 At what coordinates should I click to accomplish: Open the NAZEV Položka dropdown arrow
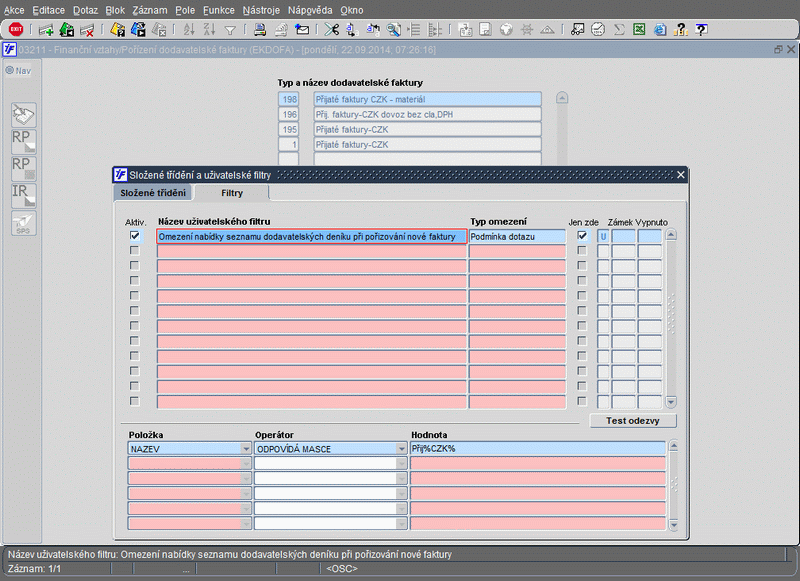(x=246, y=449)
